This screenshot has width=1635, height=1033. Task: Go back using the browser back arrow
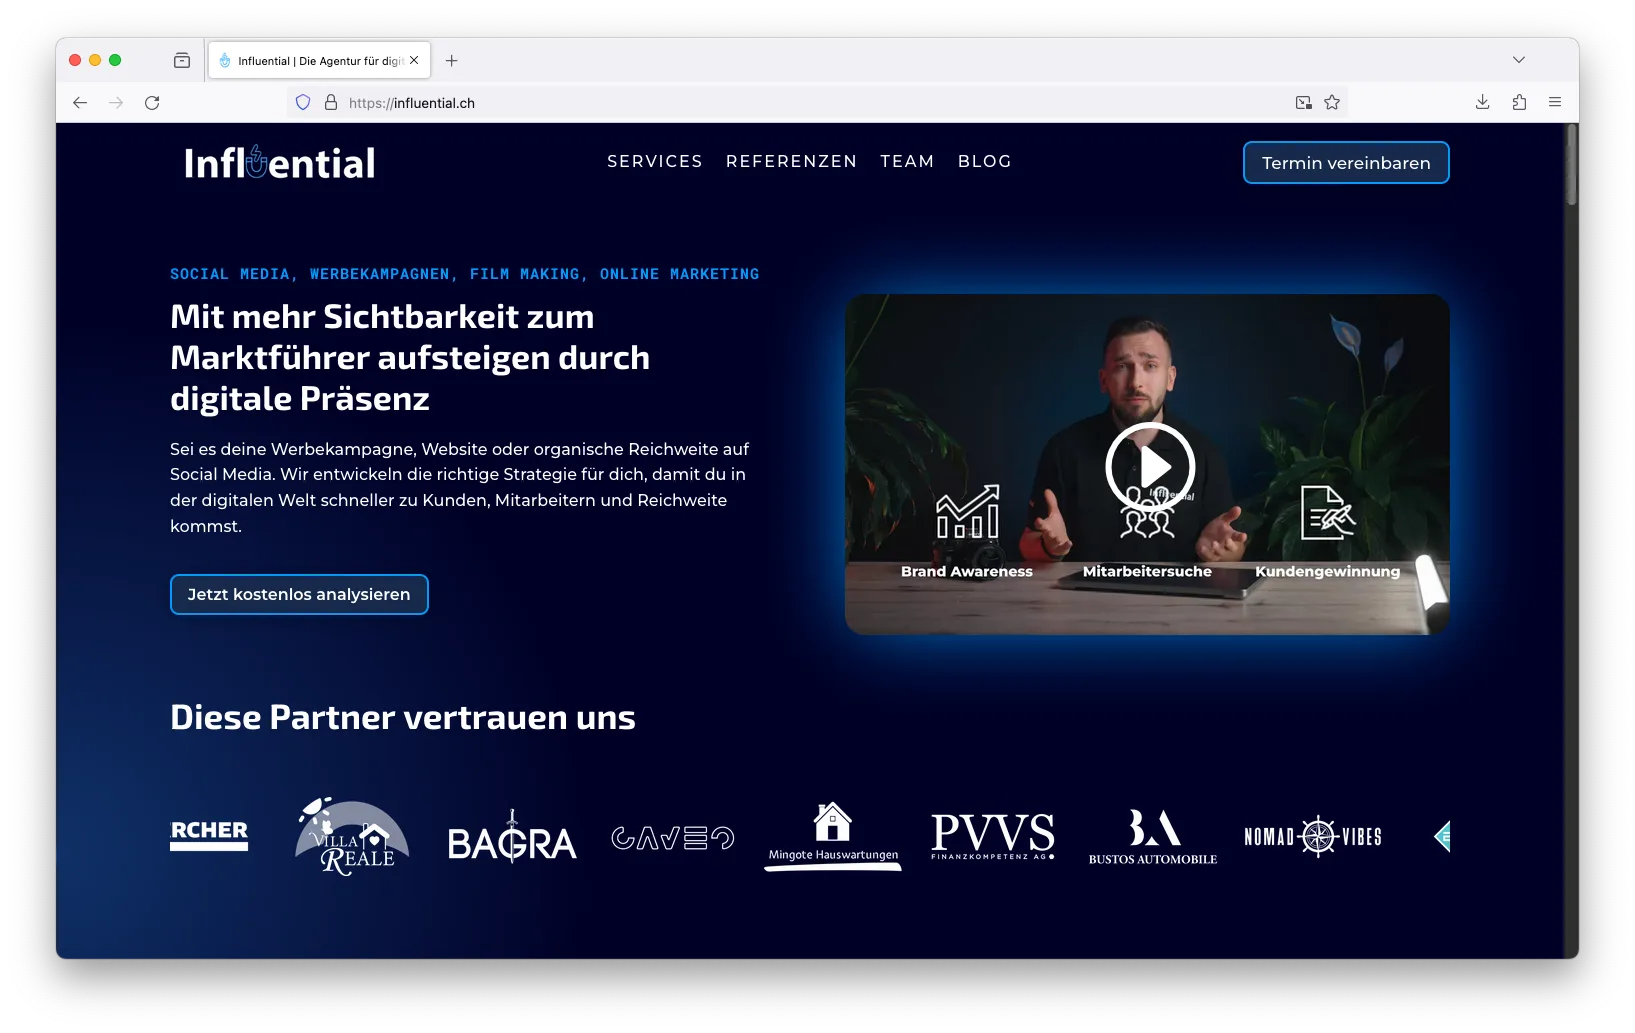pyautogui.click(x=80, y=103)
